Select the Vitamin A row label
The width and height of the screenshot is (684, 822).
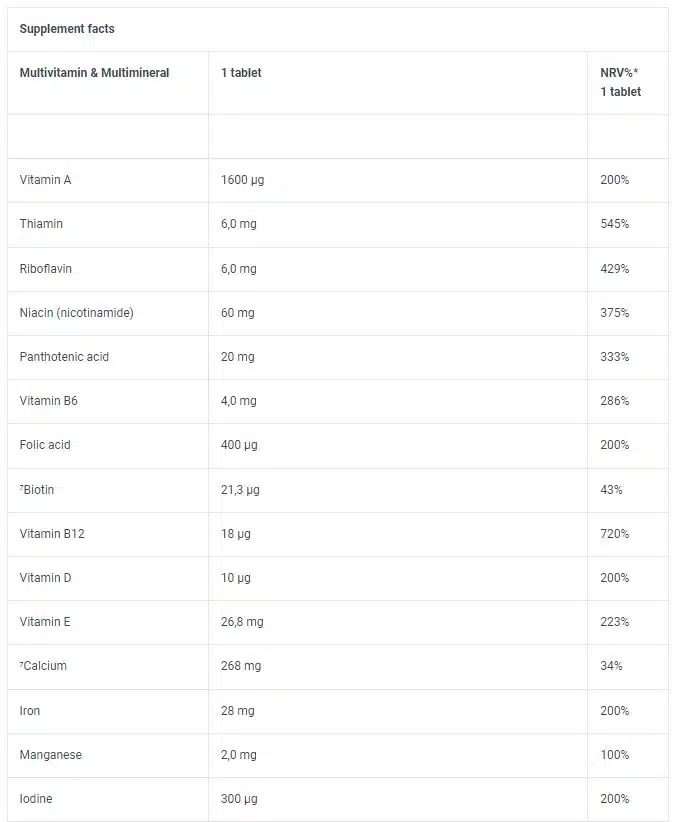(x=46, y=180)
